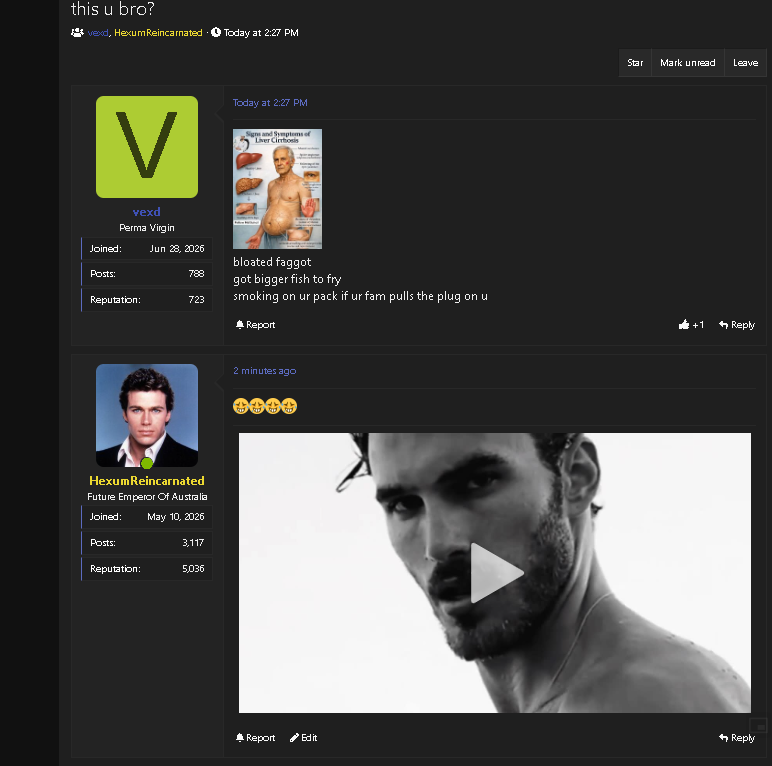The height and width of the screenshot is (766, 772).
Task: Edit HexumReincarnated's message
Action: (x=303, y=737)
